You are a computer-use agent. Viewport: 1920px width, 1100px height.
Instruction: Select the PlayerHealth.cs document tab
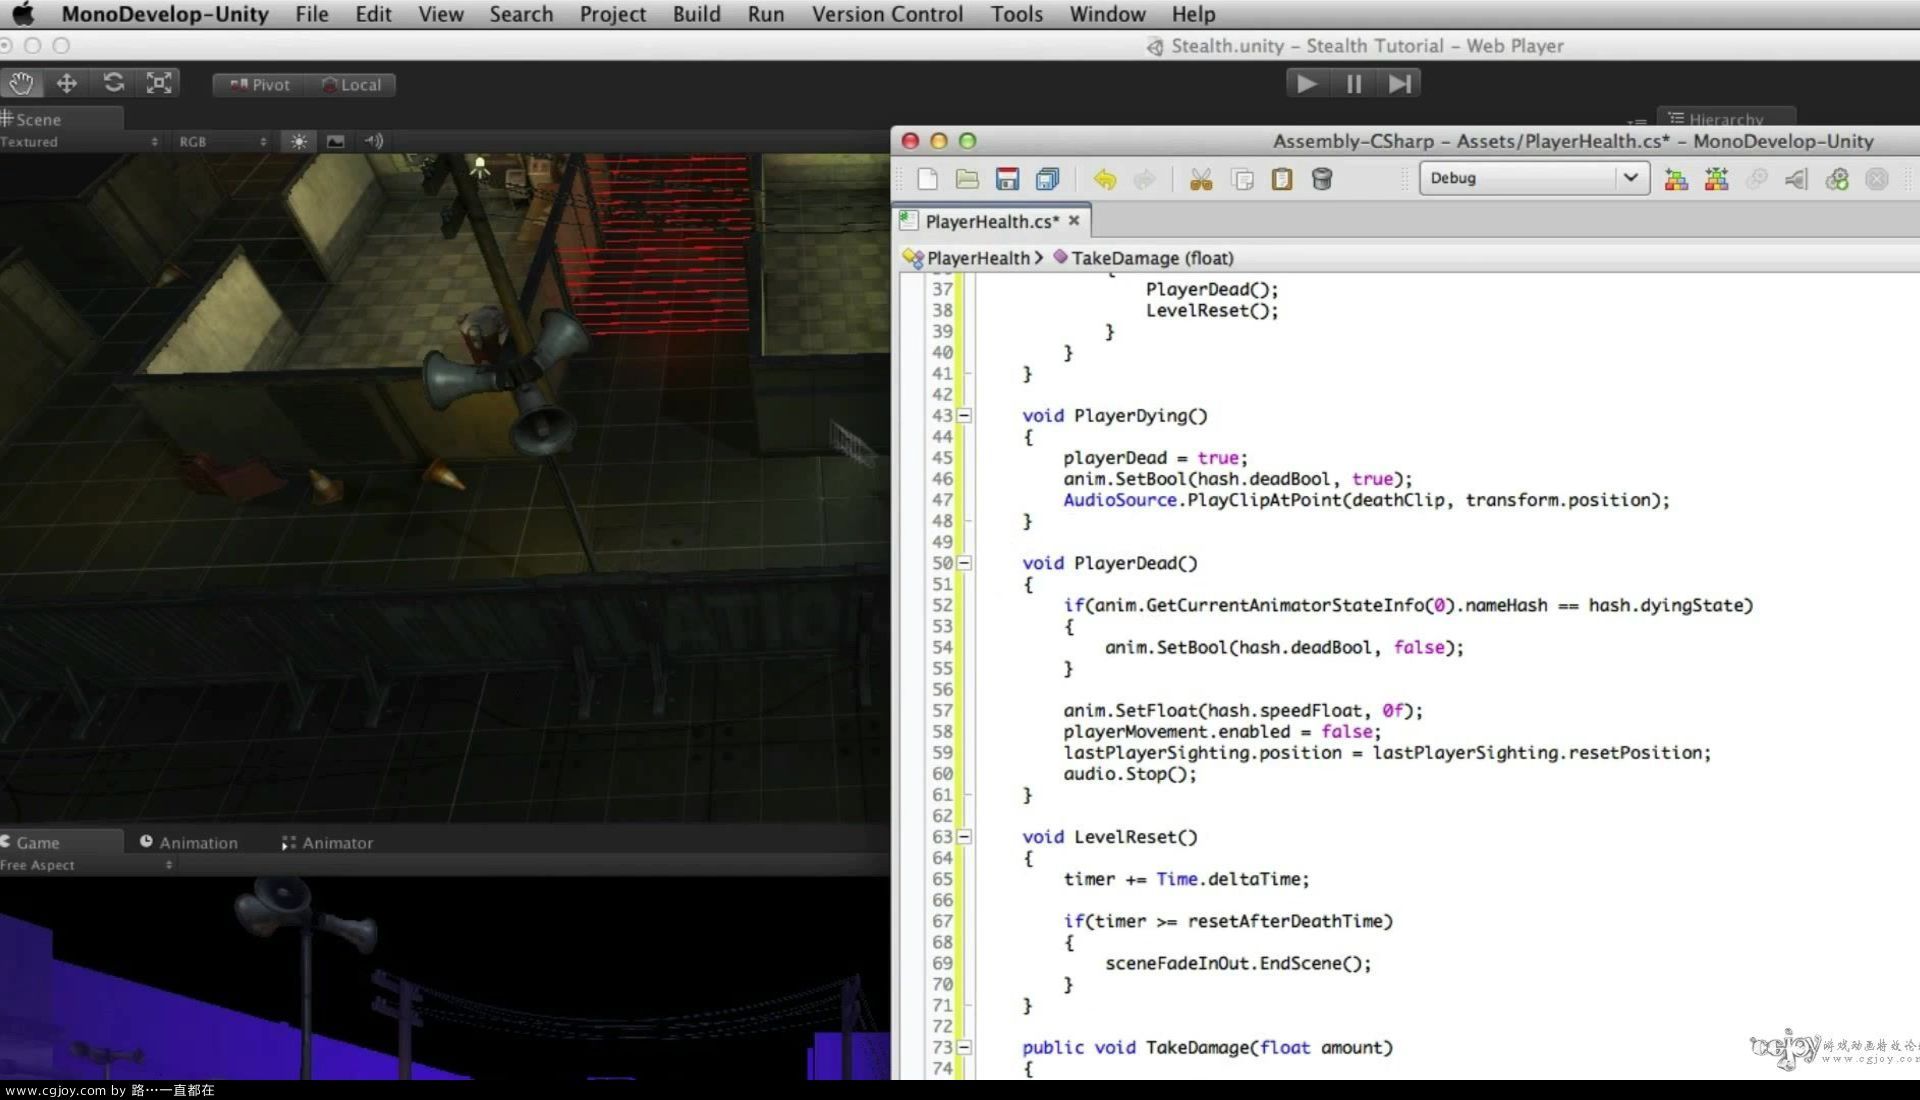991,221
